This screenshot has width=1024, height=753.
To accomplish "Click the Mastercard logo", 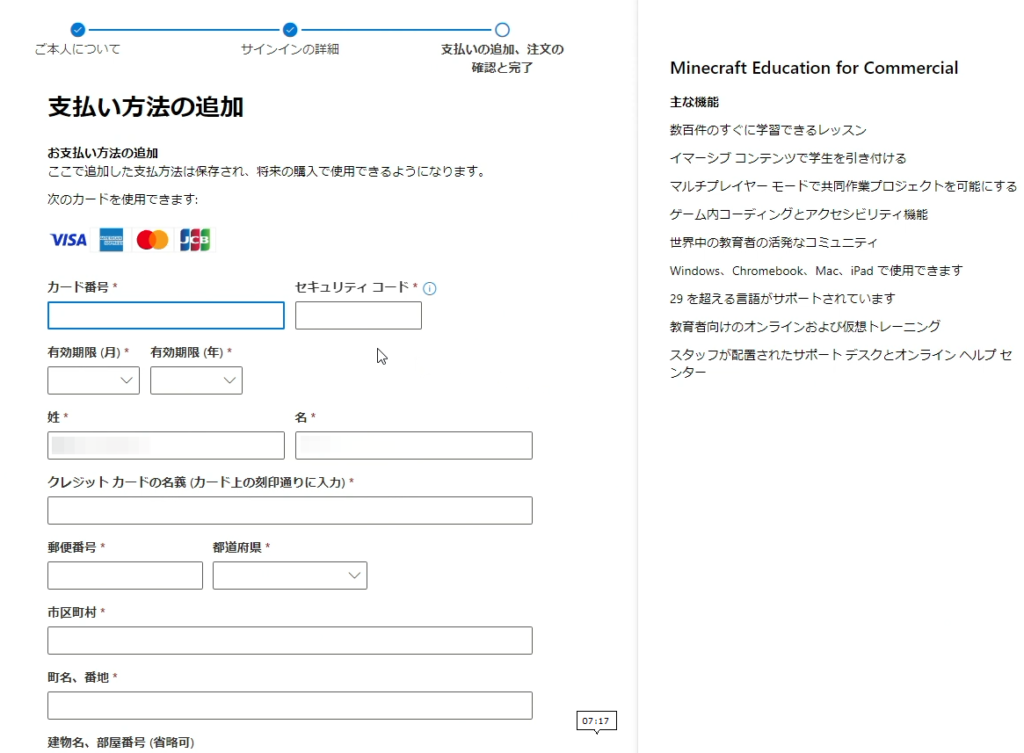I will coord(152,240).
